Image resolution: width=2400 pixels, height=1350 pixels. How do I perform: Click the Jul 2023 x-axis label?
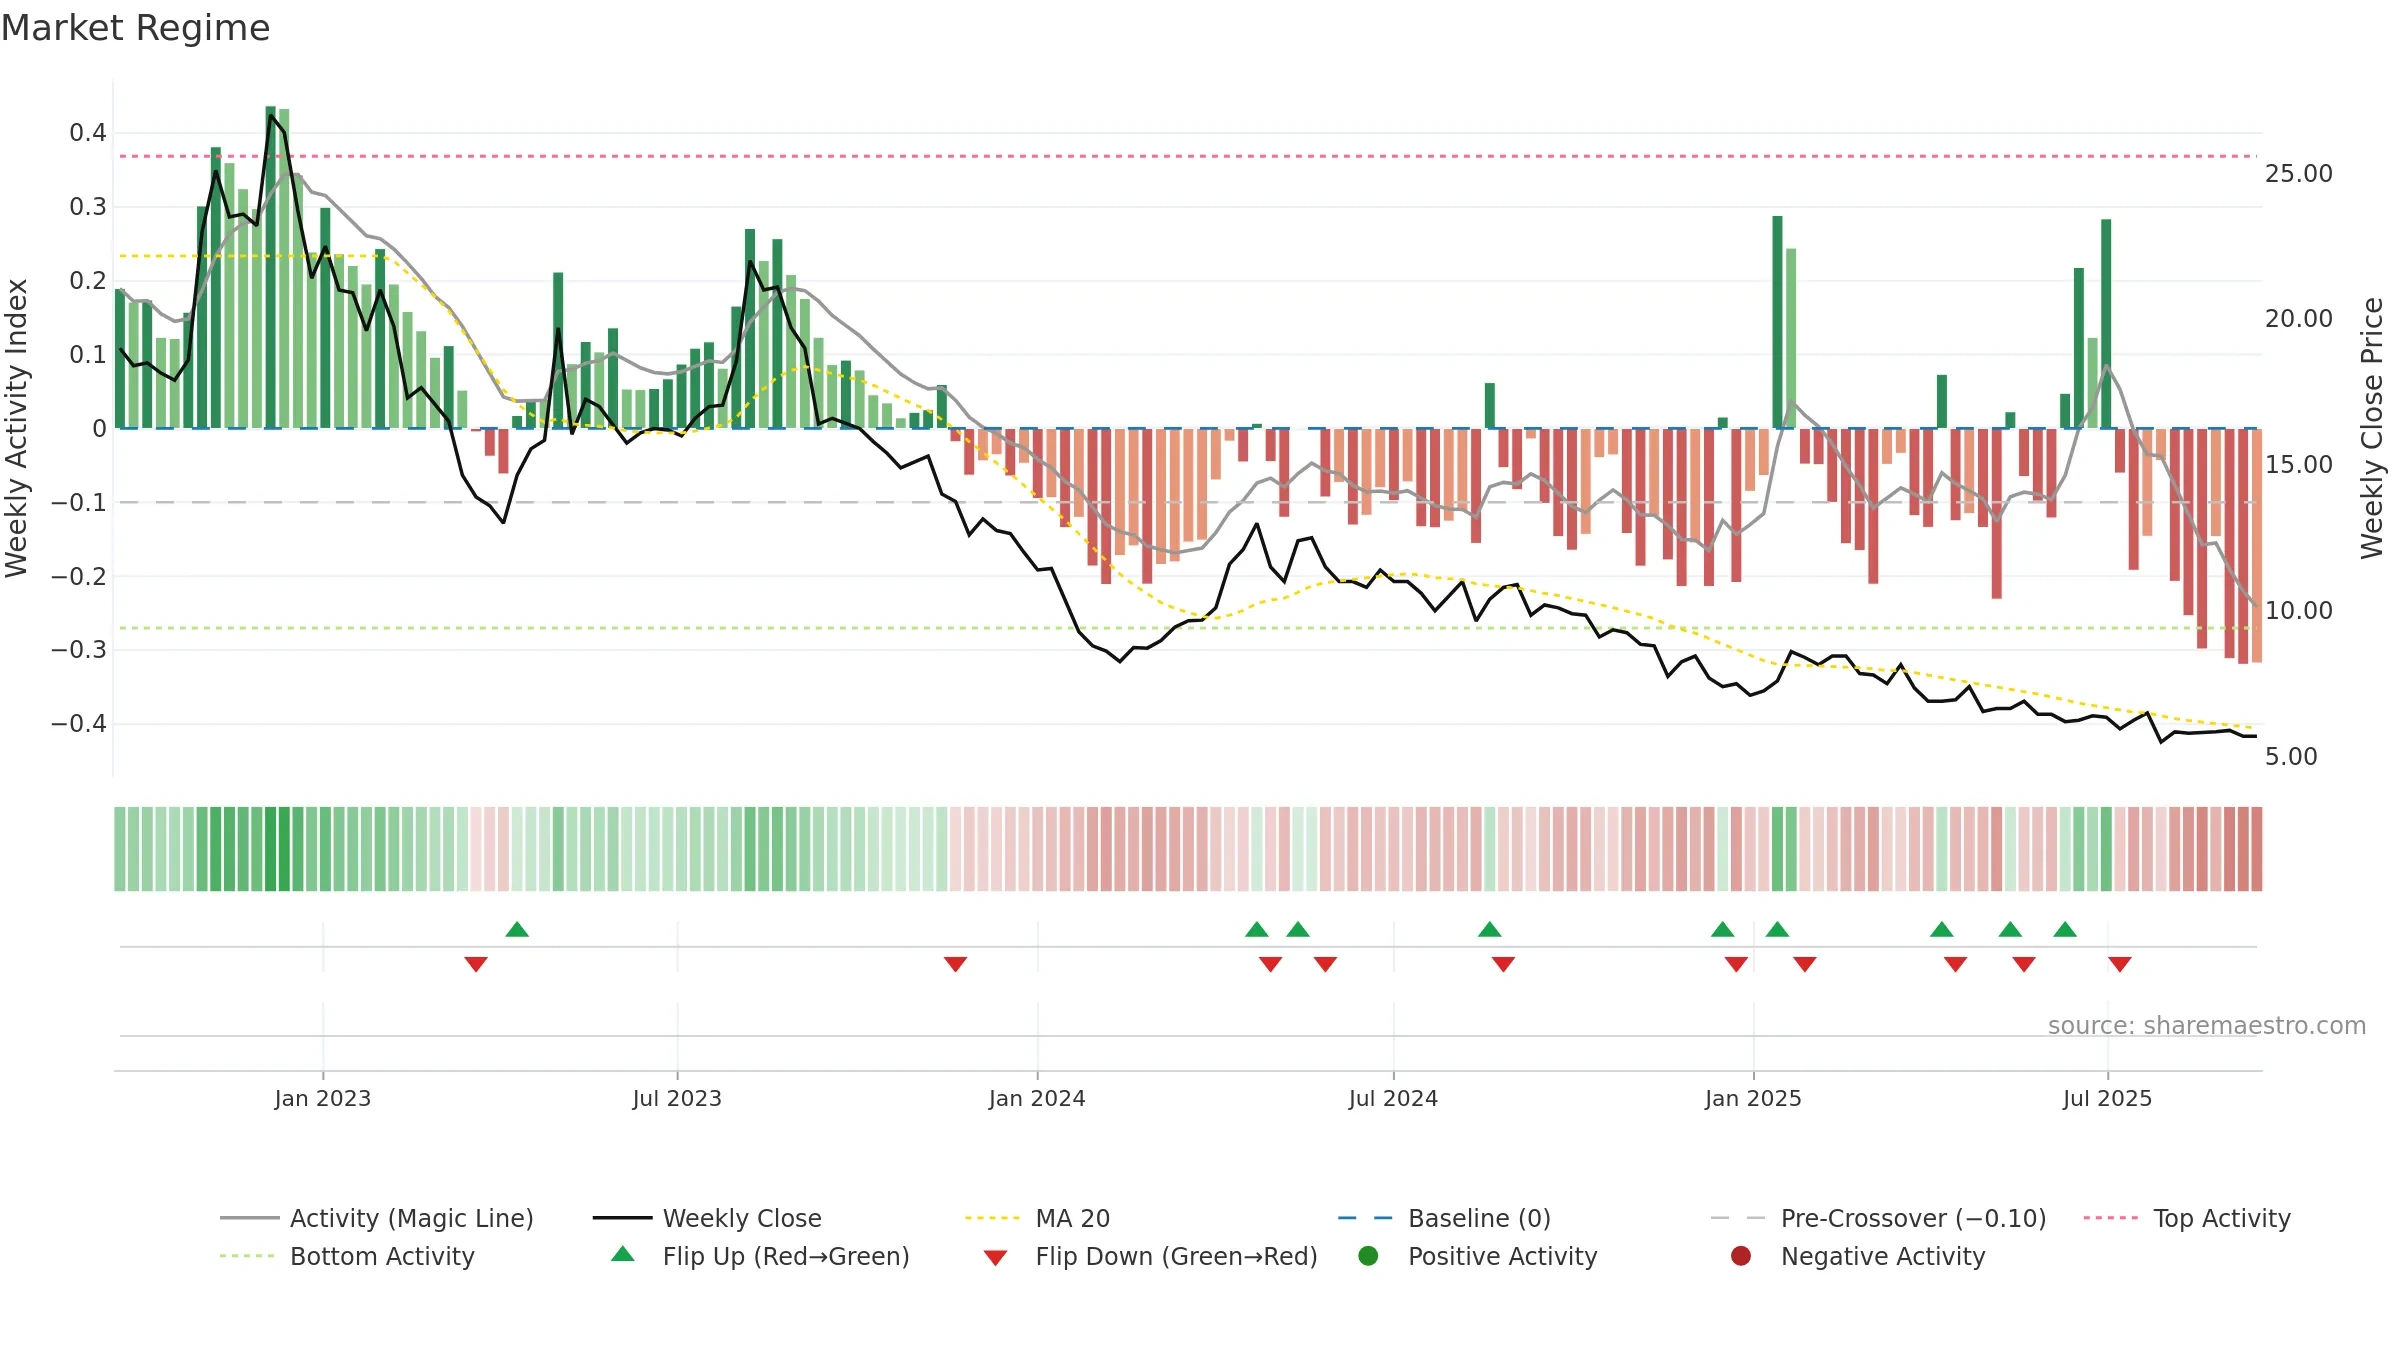click(677, 1098)
